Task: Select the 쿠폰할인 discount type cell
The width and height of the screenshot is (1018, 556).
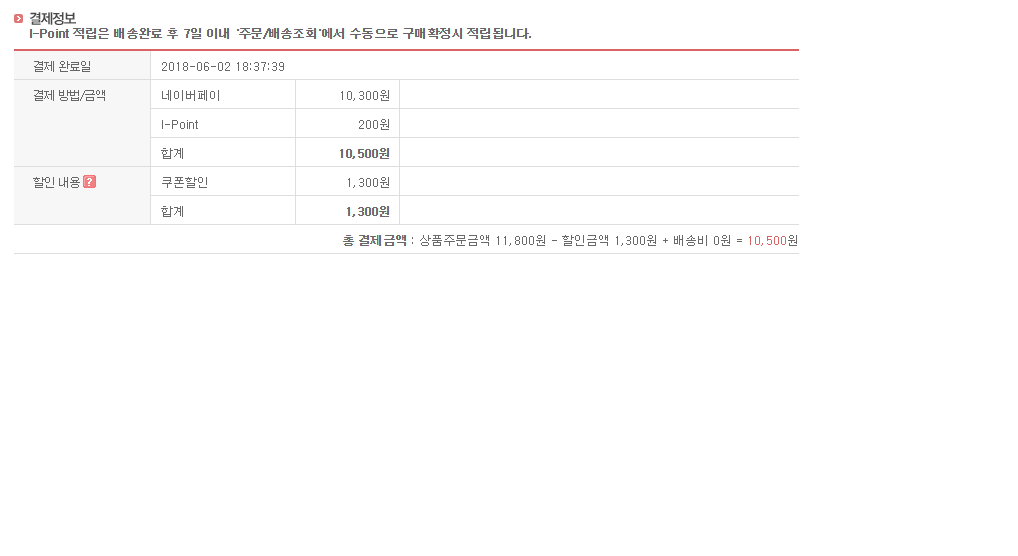Action: [184, 182]
